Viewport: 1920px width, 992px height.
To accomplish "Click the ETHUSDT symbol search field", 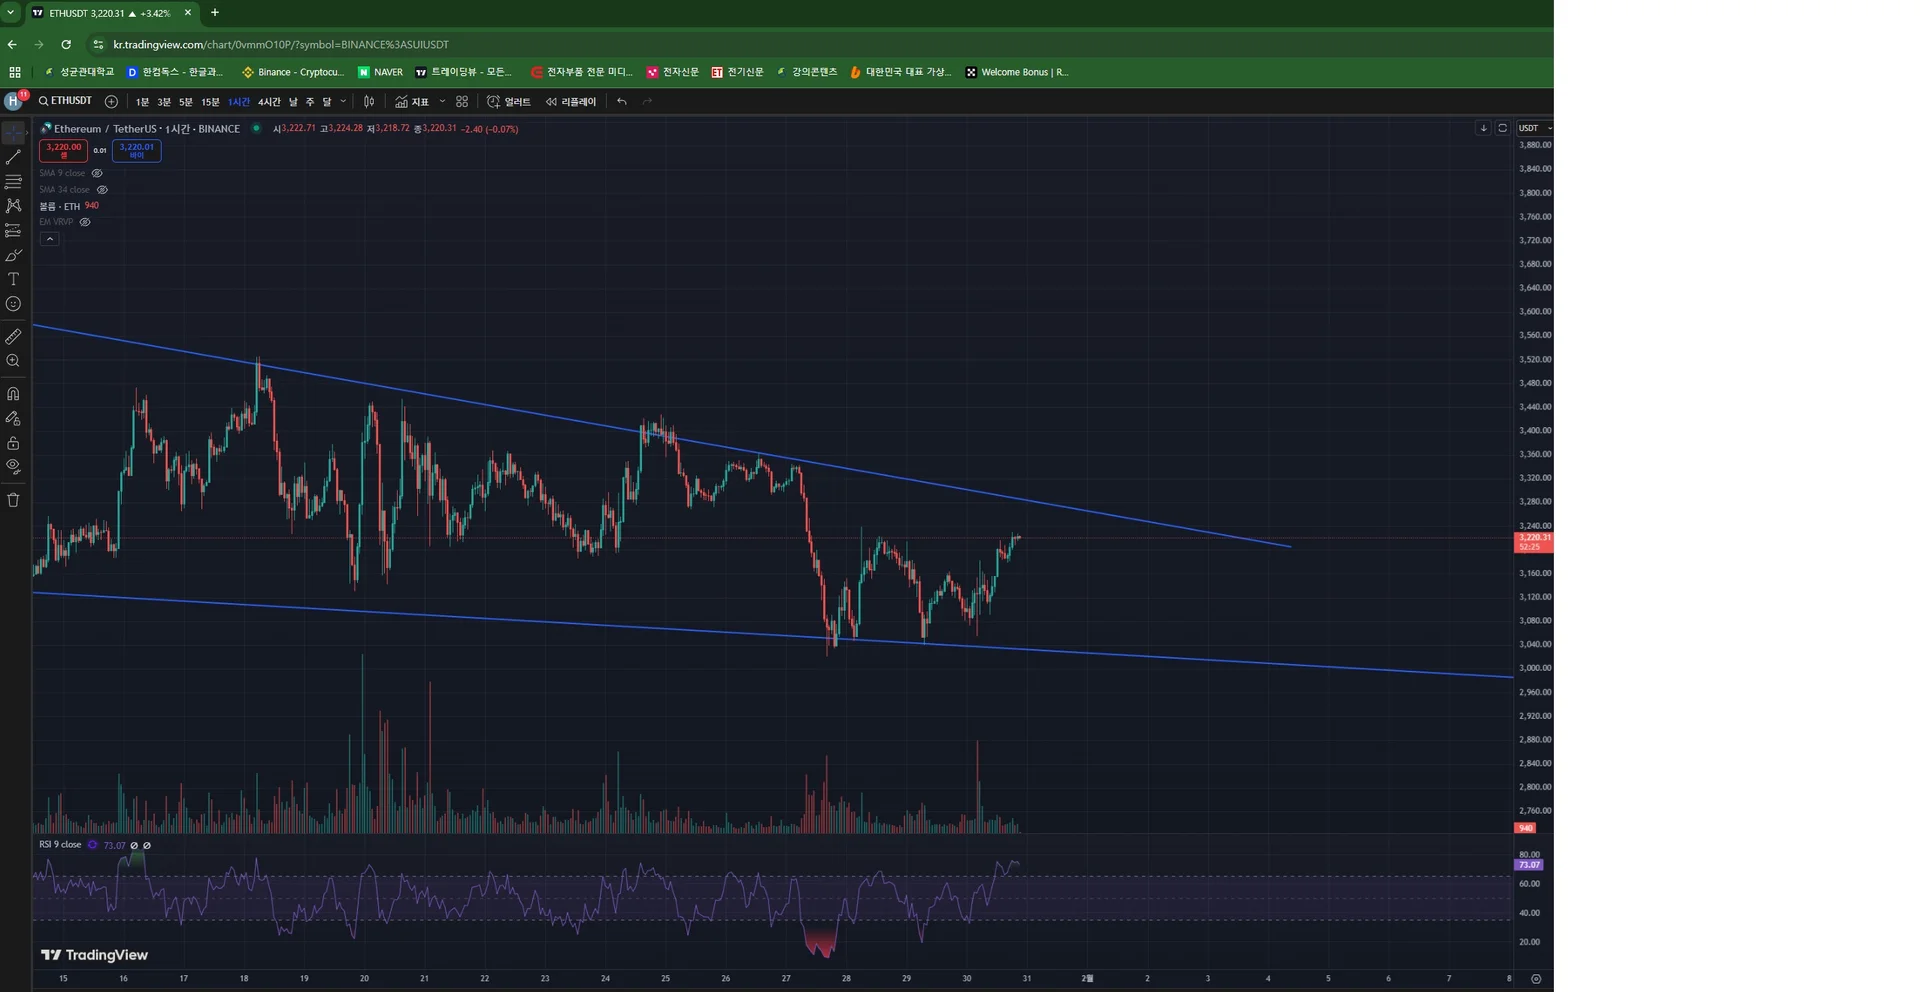I will (x=65, y=101).
